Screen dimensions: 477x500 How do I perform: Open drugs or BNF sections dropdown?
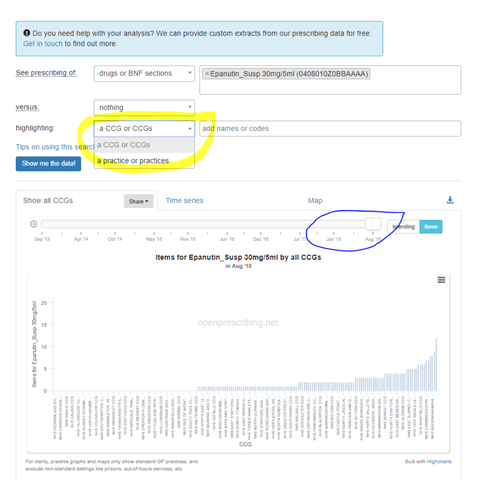pyautogui.click(x=144, y=73)
